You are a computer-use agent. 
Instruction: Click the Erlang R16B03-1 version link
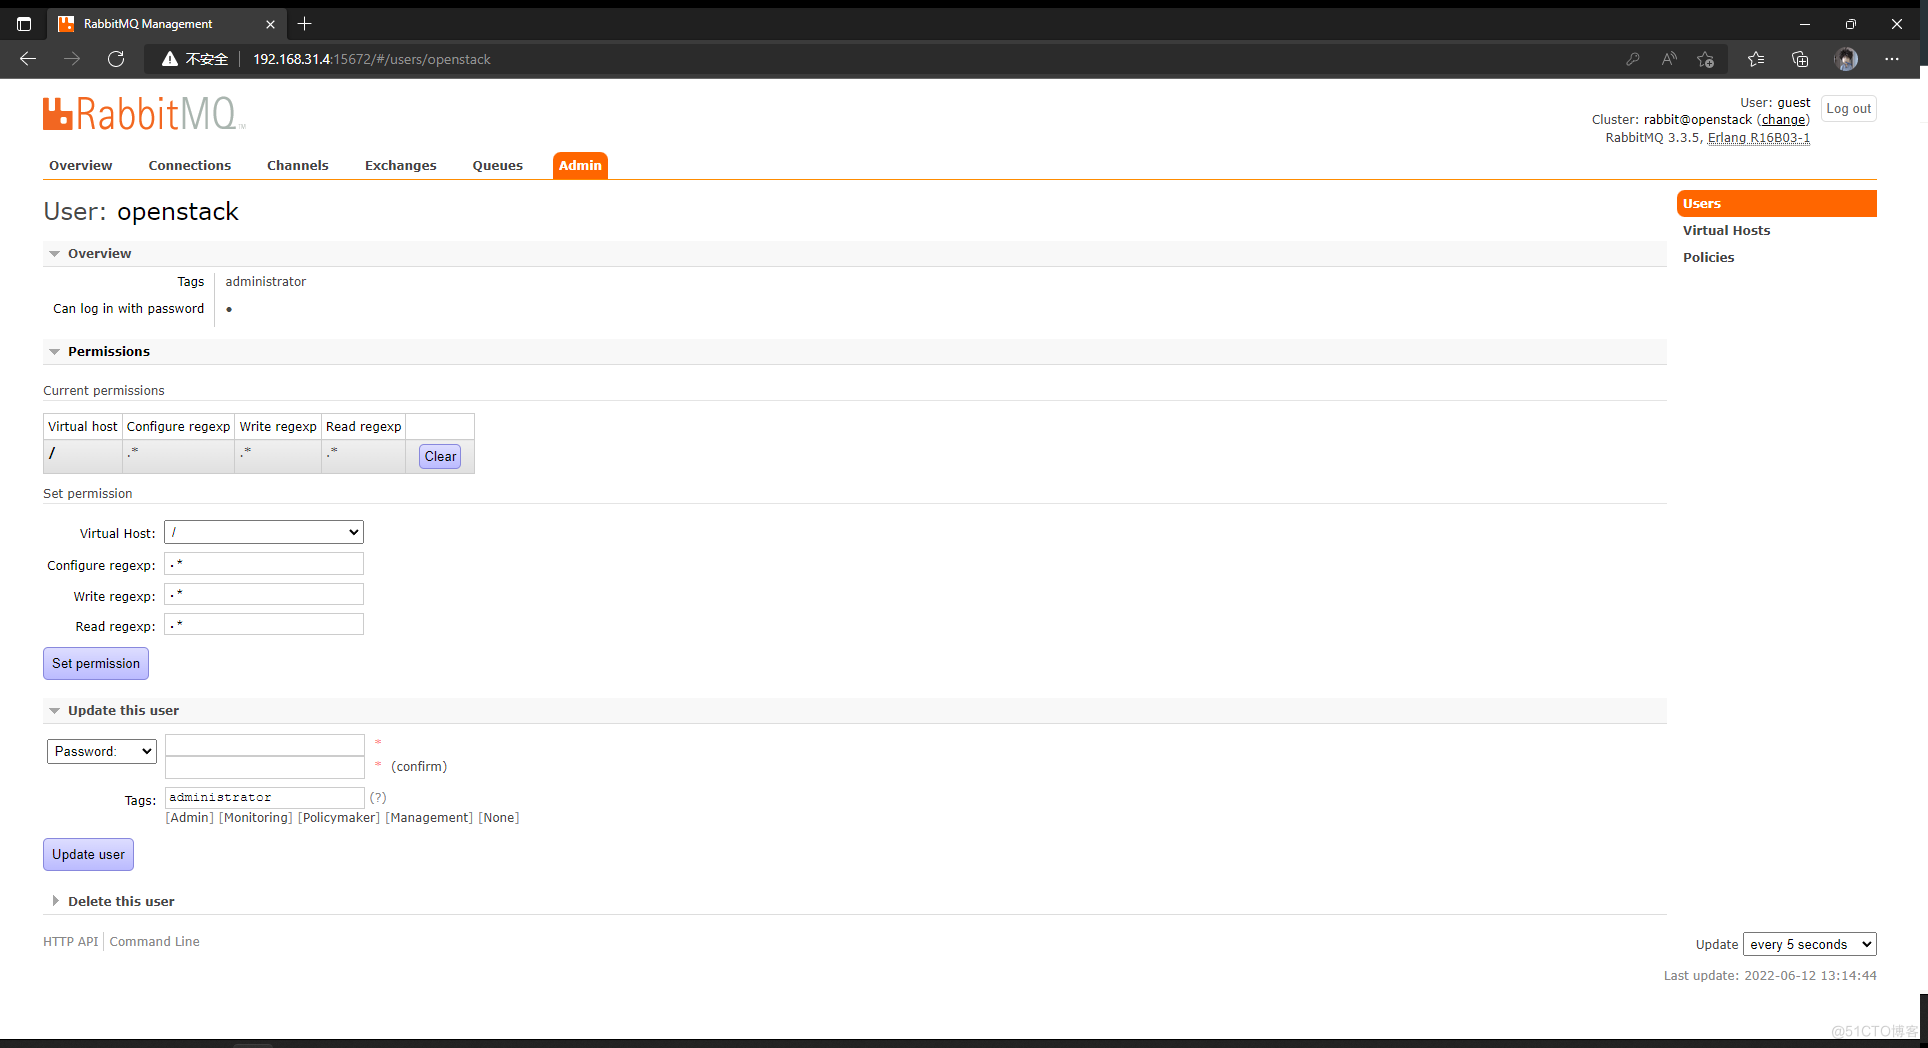click(1759, 137)
